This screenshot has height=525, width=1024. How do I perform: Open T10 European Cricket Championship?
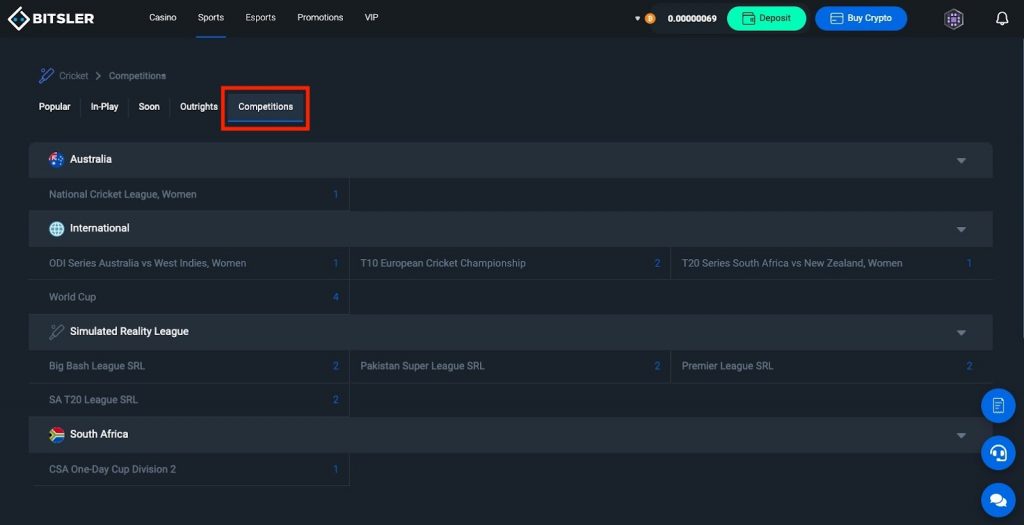coord(443,263)
